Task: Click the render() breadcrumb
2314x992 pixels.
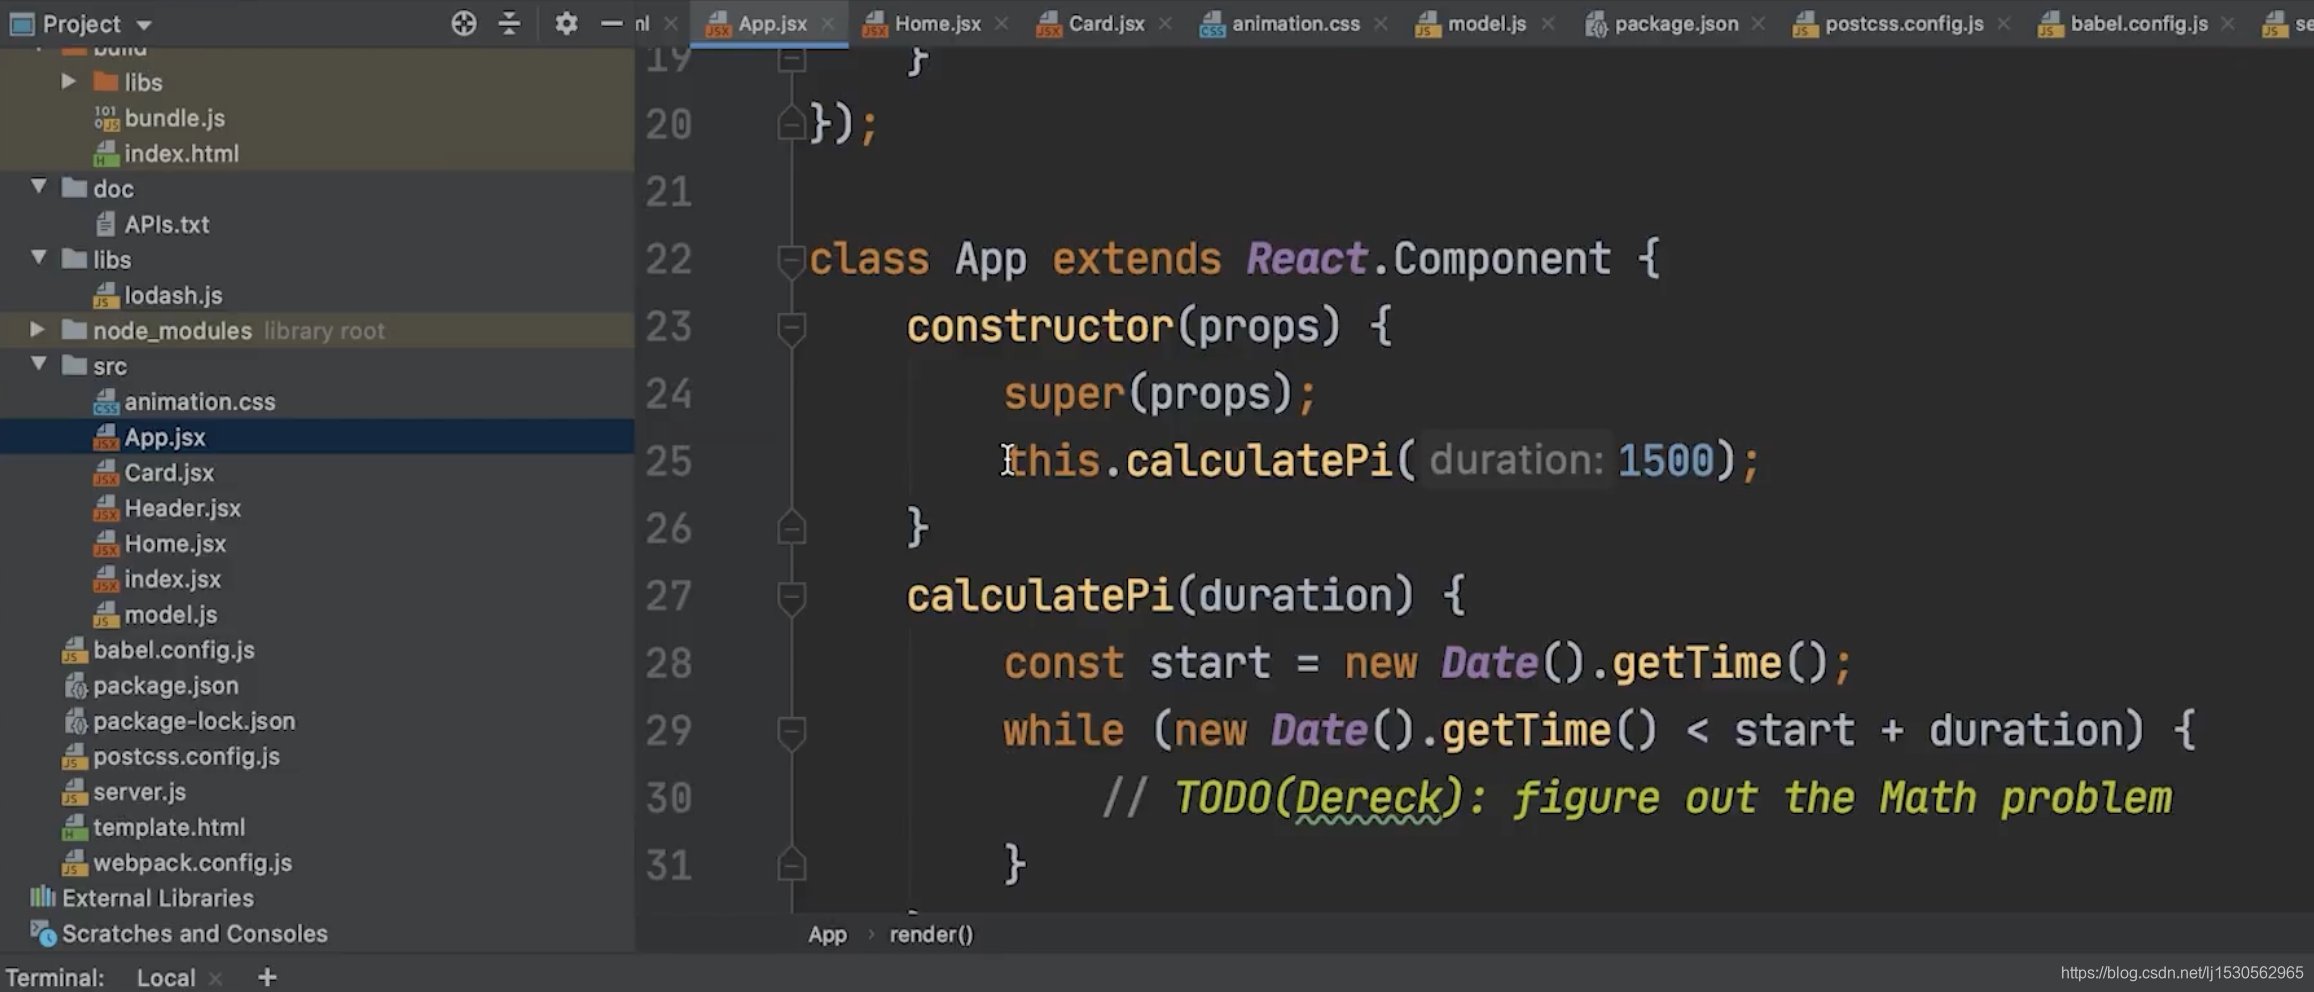Action: coord(931,934)
